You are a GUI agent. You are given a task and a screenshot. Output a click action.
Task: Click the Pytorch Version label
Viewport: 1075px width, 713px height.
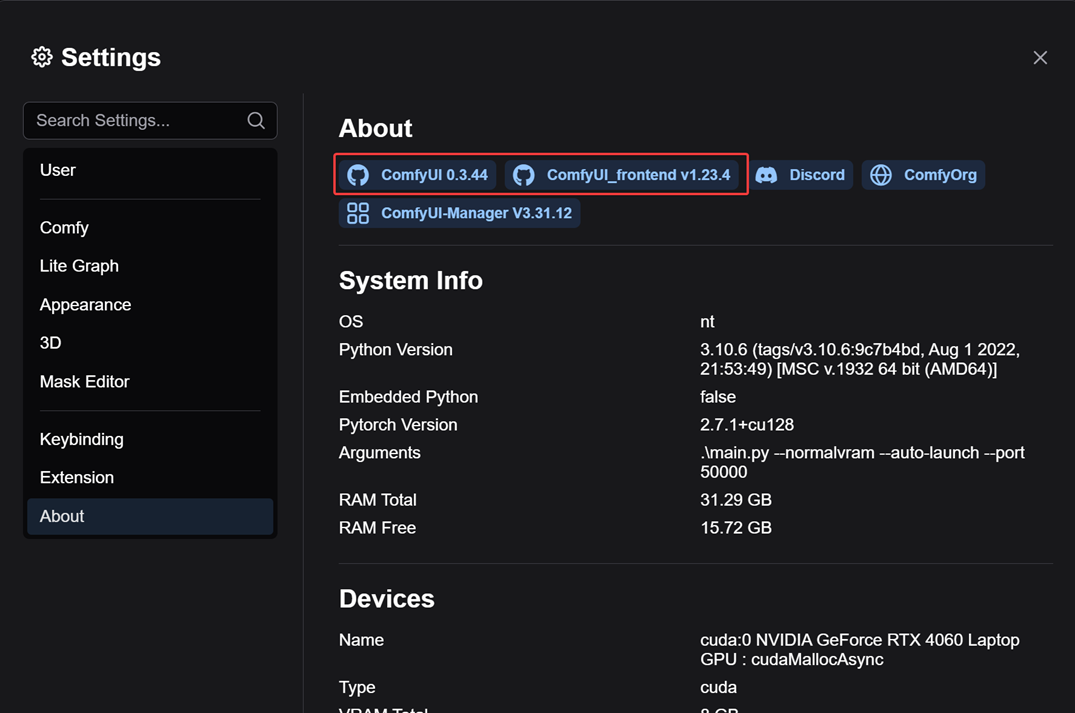[x=398, y=425]
